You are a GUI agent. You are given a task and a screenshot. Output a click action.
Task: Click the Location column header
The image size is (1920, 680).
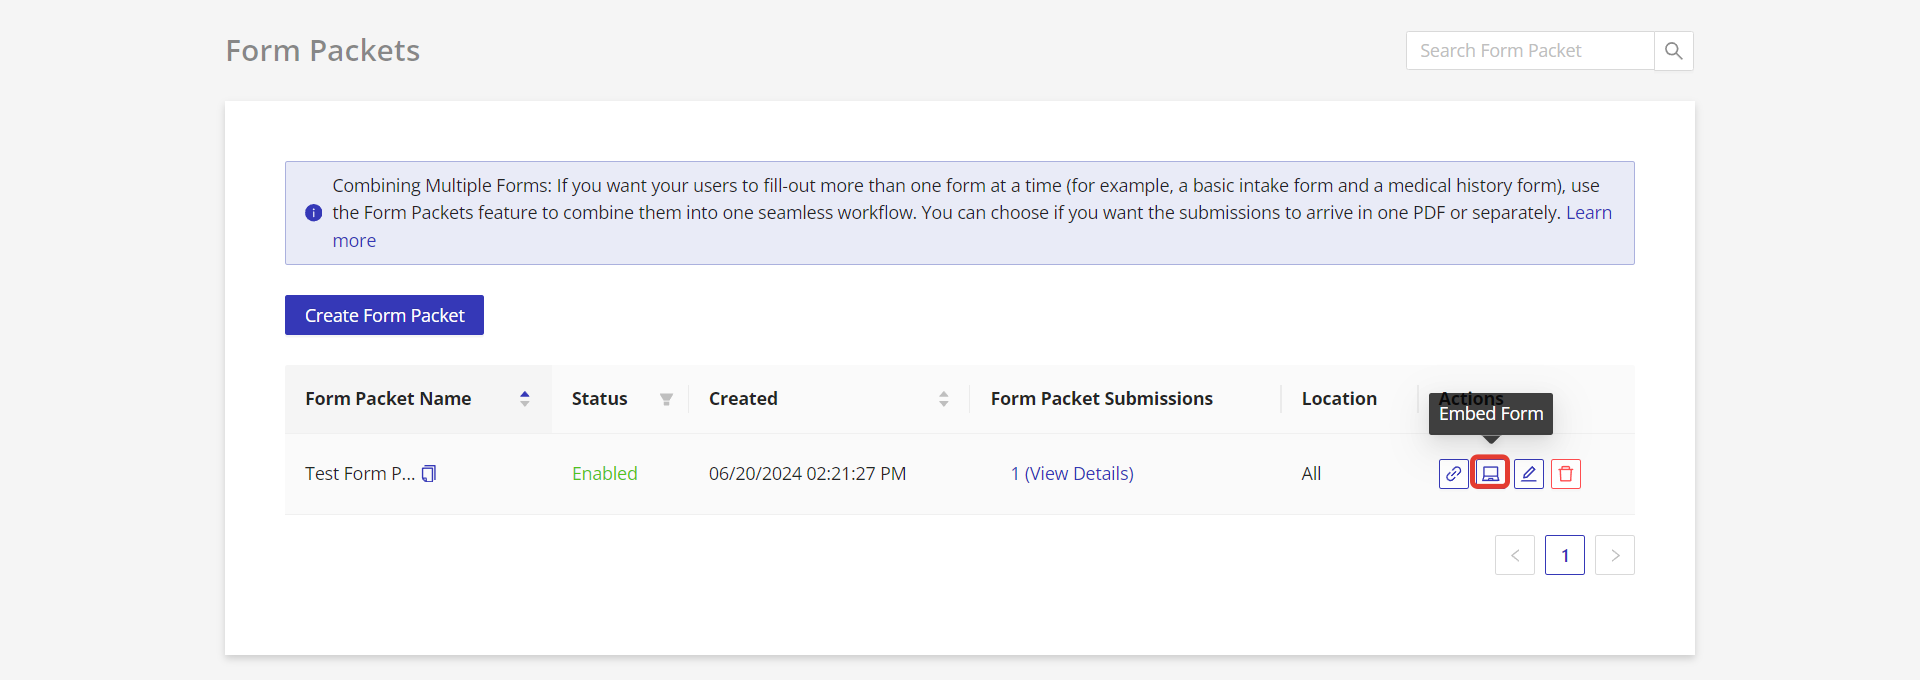(1338, 399)
